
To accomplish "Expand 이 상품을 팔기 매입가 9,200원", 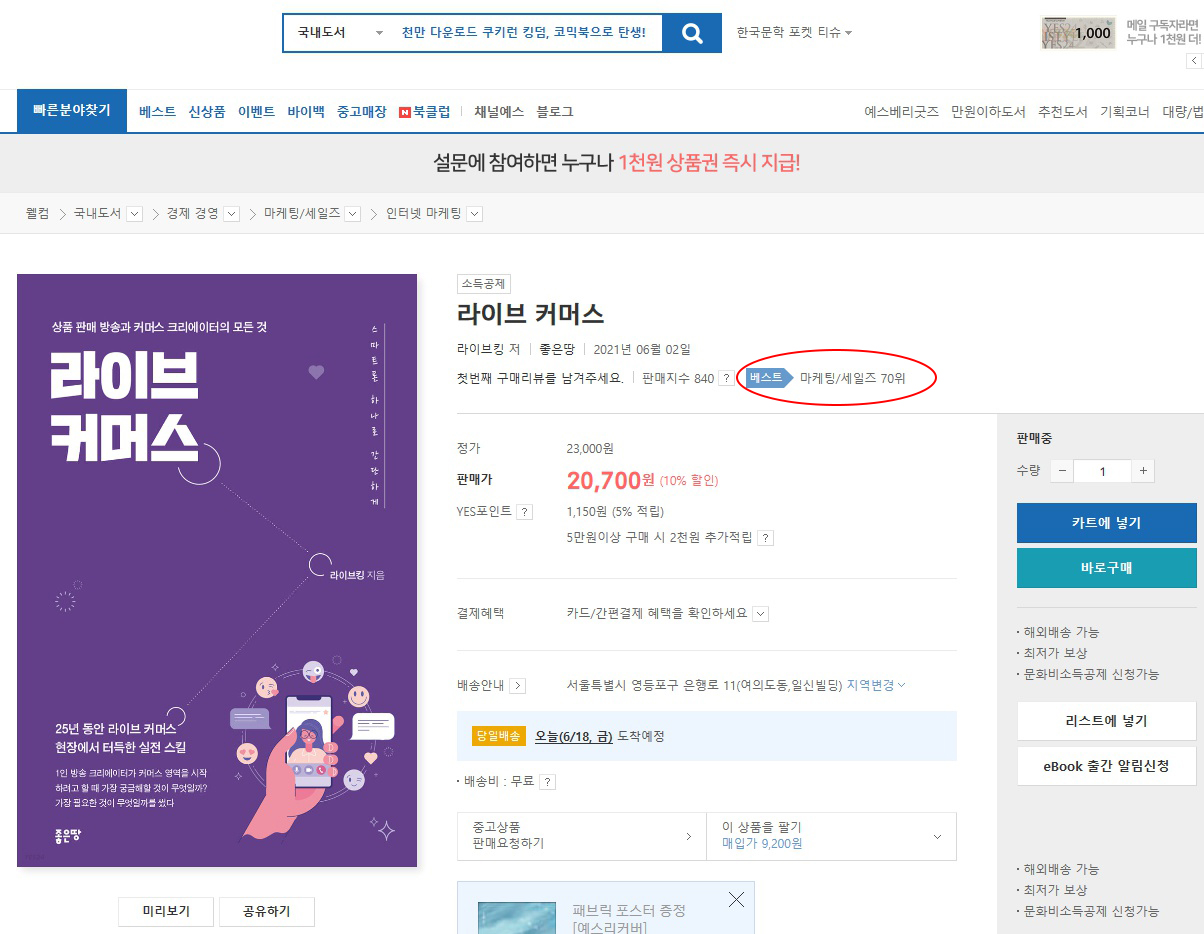I will pos(832,836).
